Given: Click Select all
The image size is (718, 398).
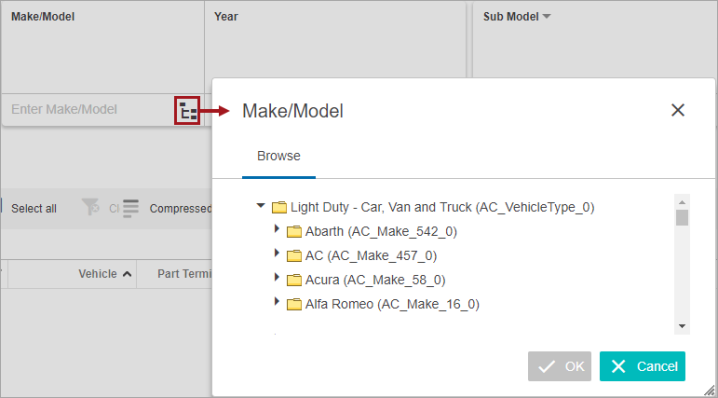Looking at the screenshot, I should [x=34, y=209].
